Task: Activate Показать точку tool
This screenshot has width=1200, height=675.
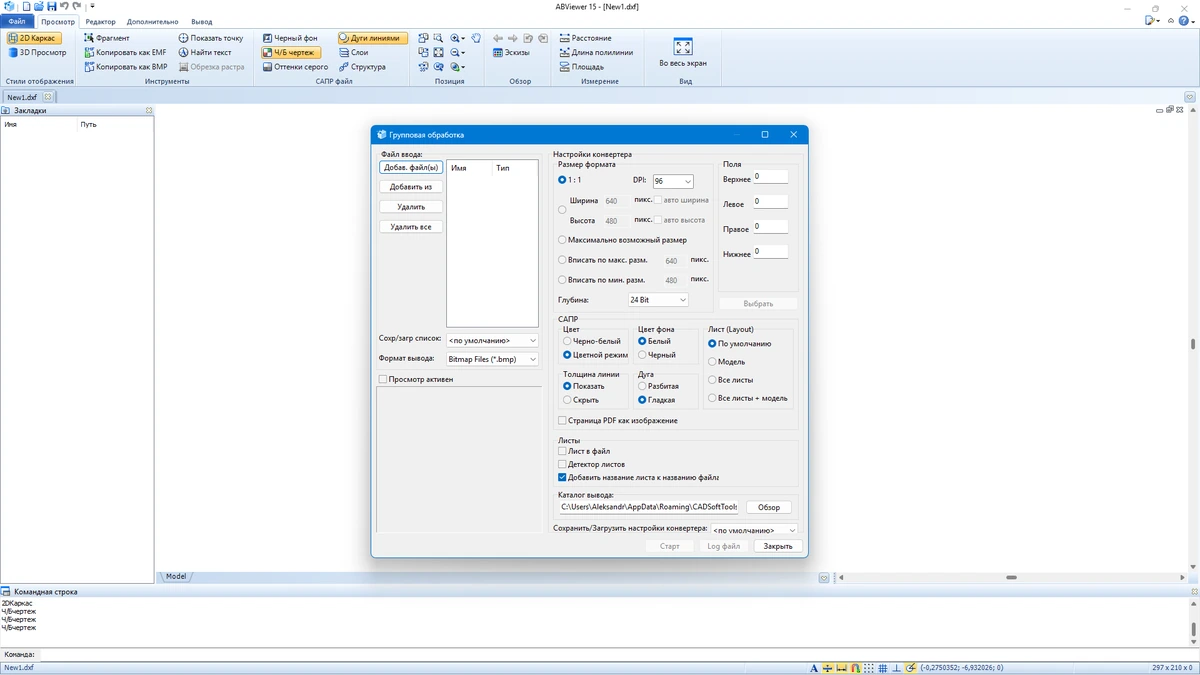Action: tap(211, 38)
